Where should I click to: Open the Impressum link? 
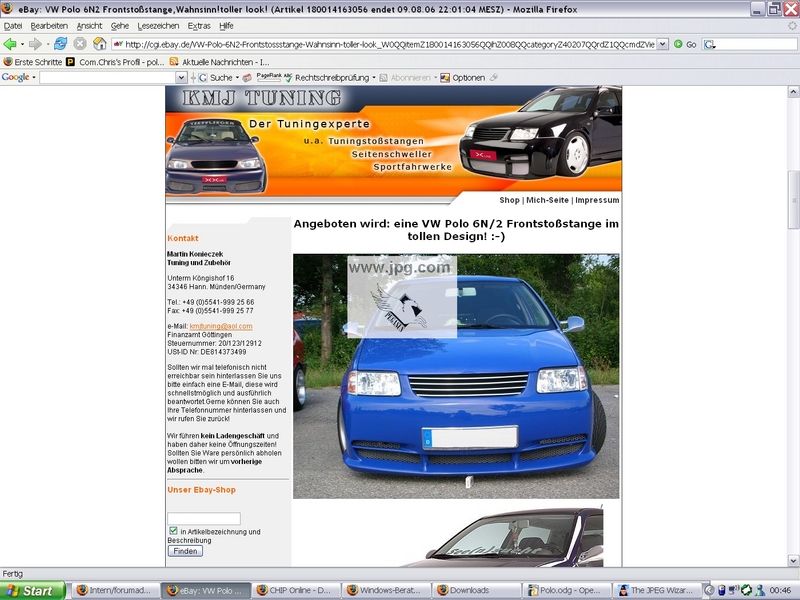(x=597, y=200)
